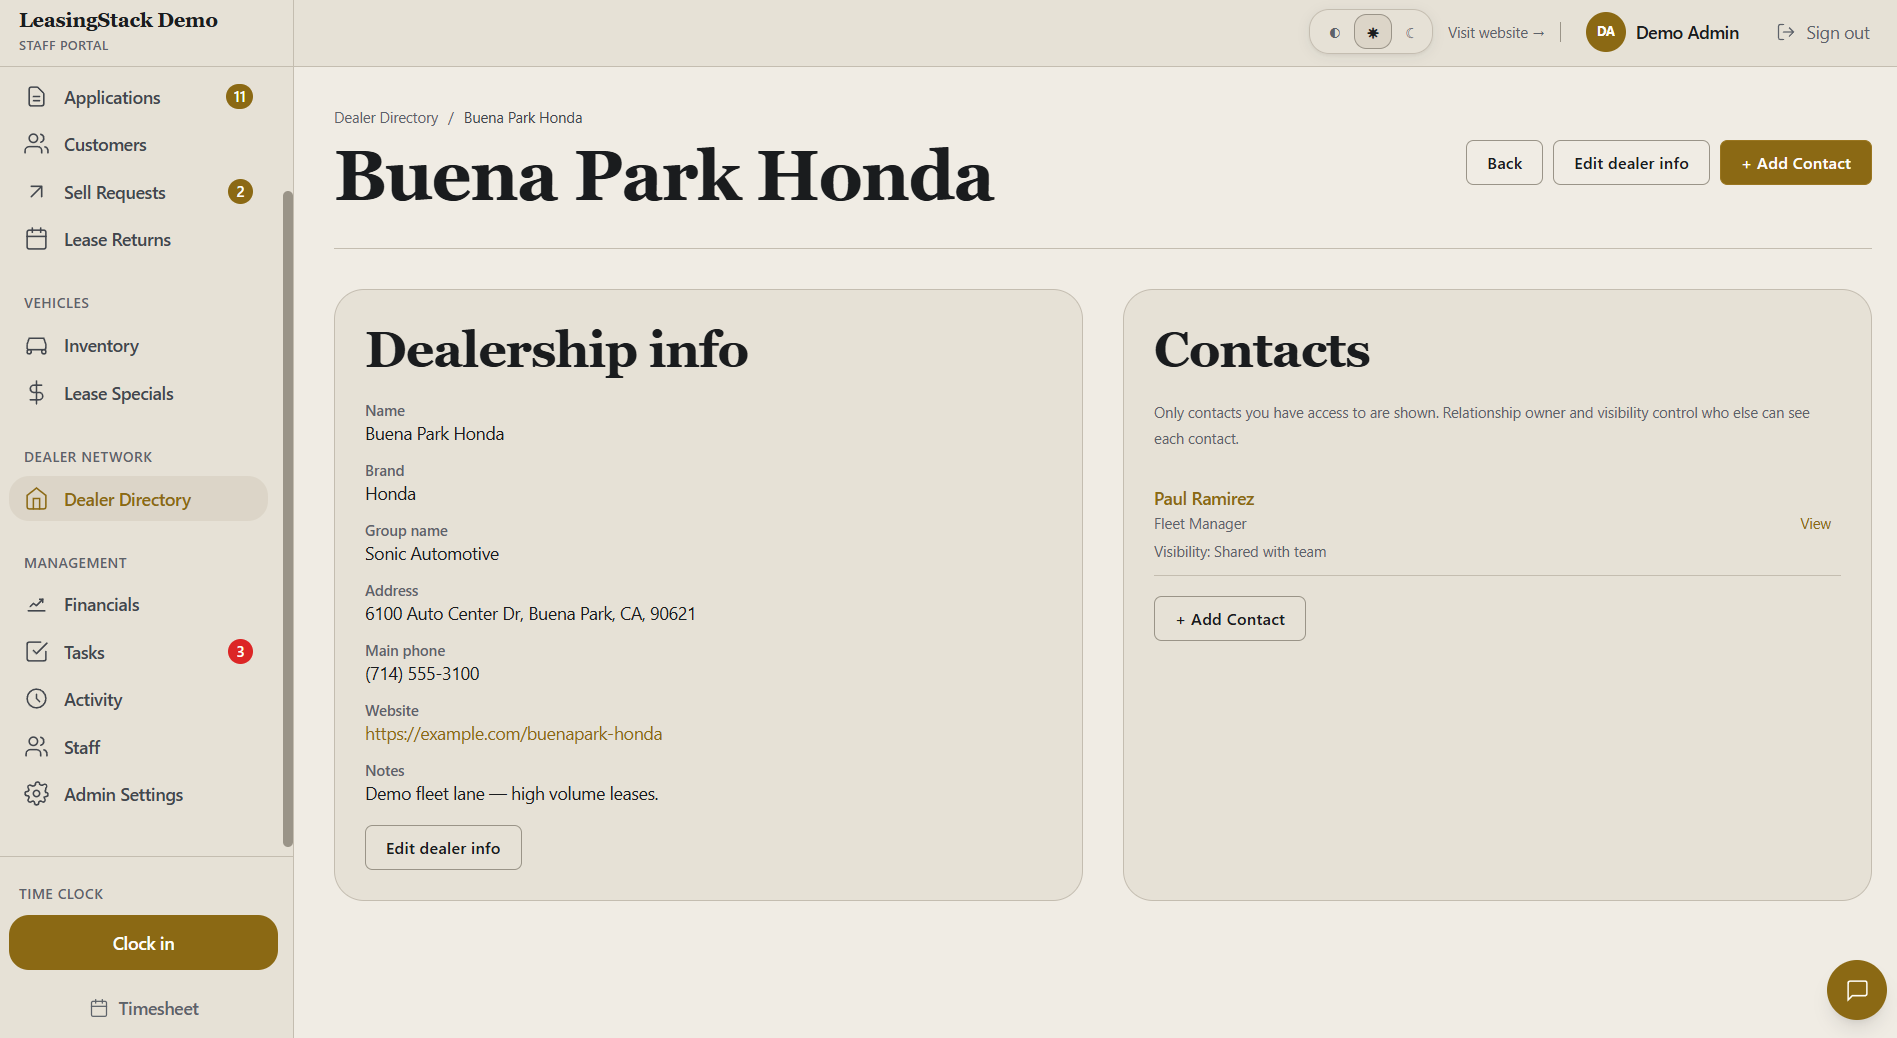Click the Lease Specials dollar icon

37,393
